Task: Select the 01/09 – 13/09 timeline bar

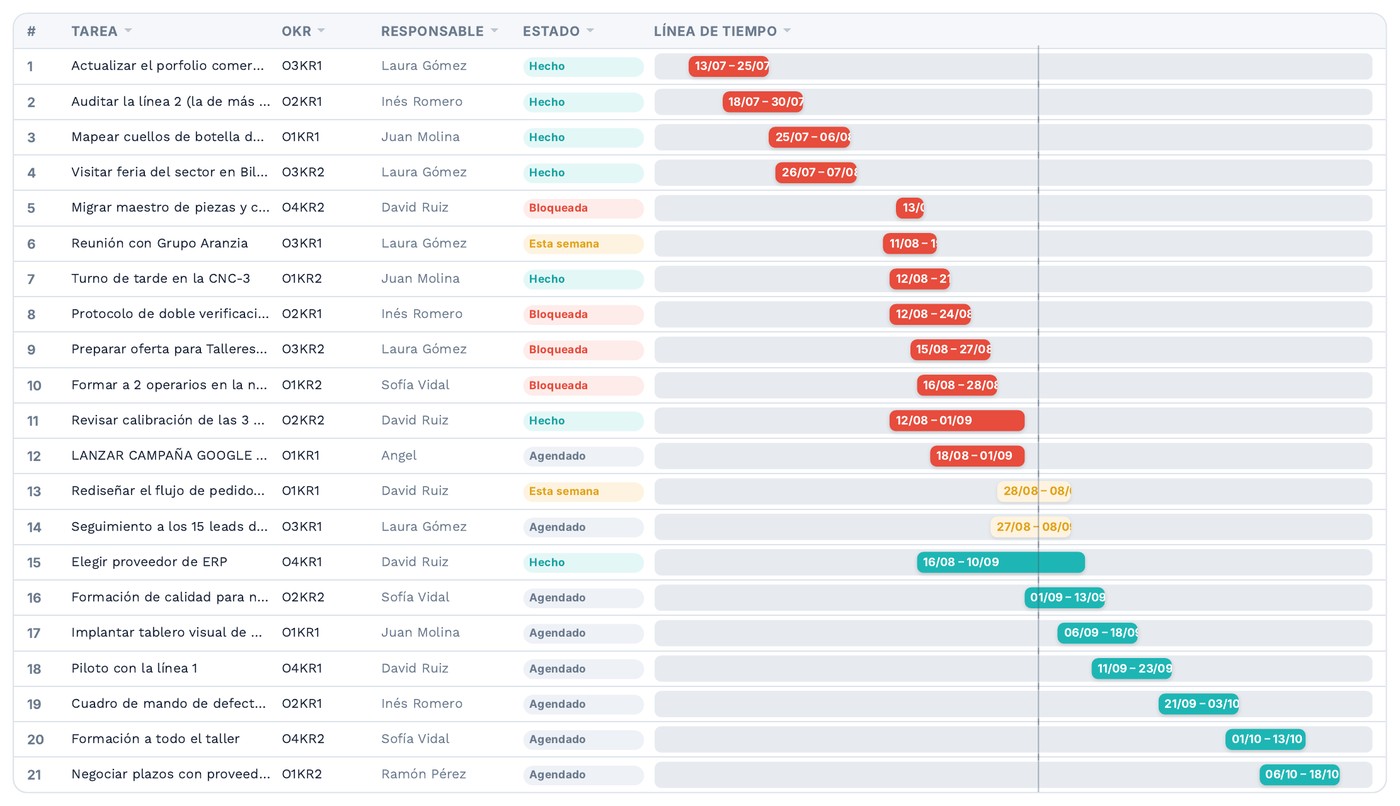Action: point(1065,597)
